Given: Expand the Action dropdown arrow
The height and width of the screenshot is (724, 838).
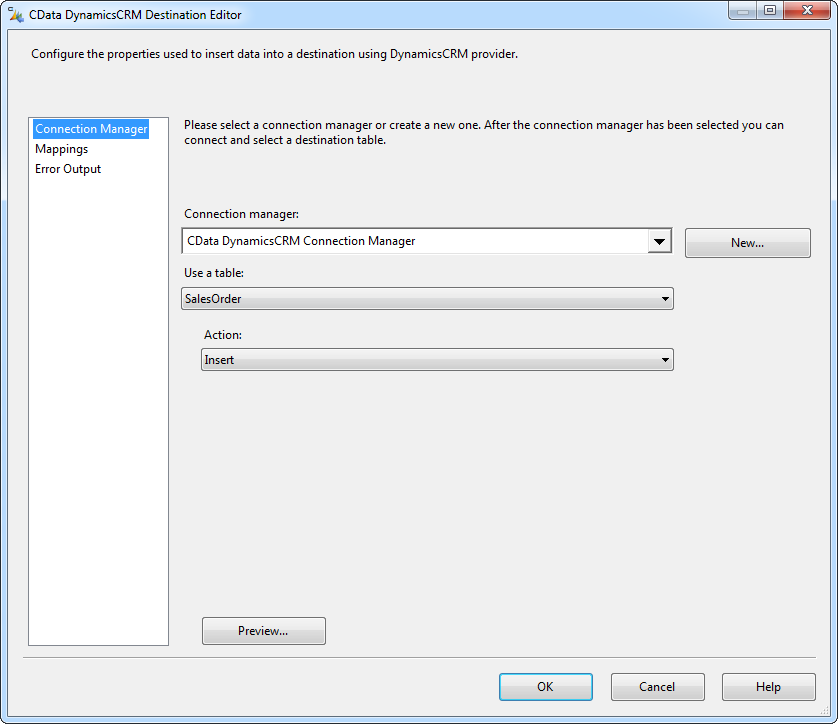Looking at the screenshot, I should click(664, 360).
